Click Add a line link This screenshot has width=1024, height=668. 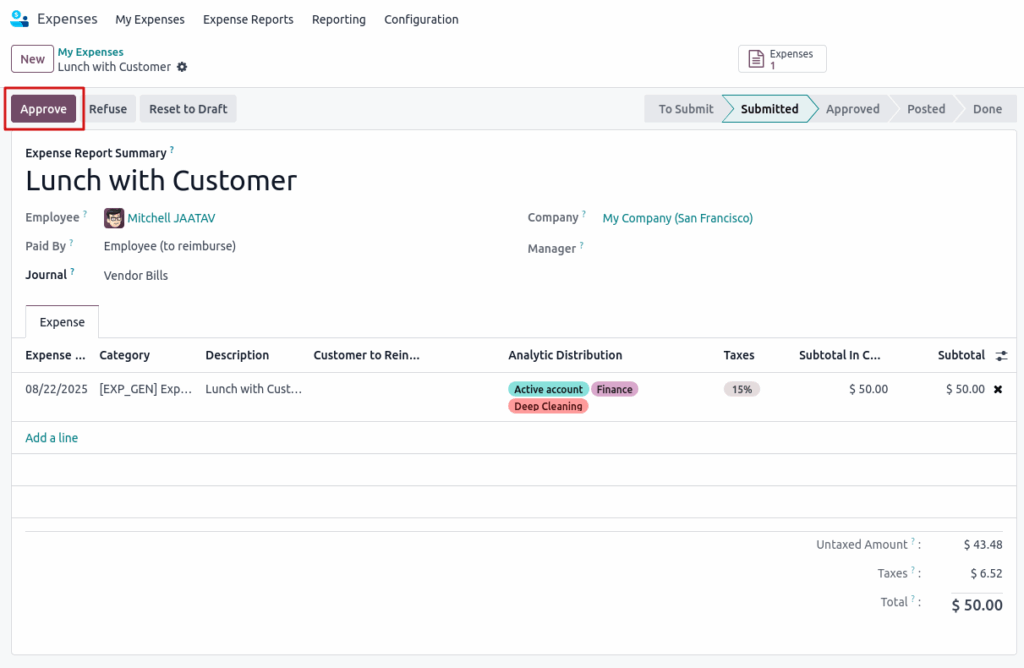pos(51,438)
